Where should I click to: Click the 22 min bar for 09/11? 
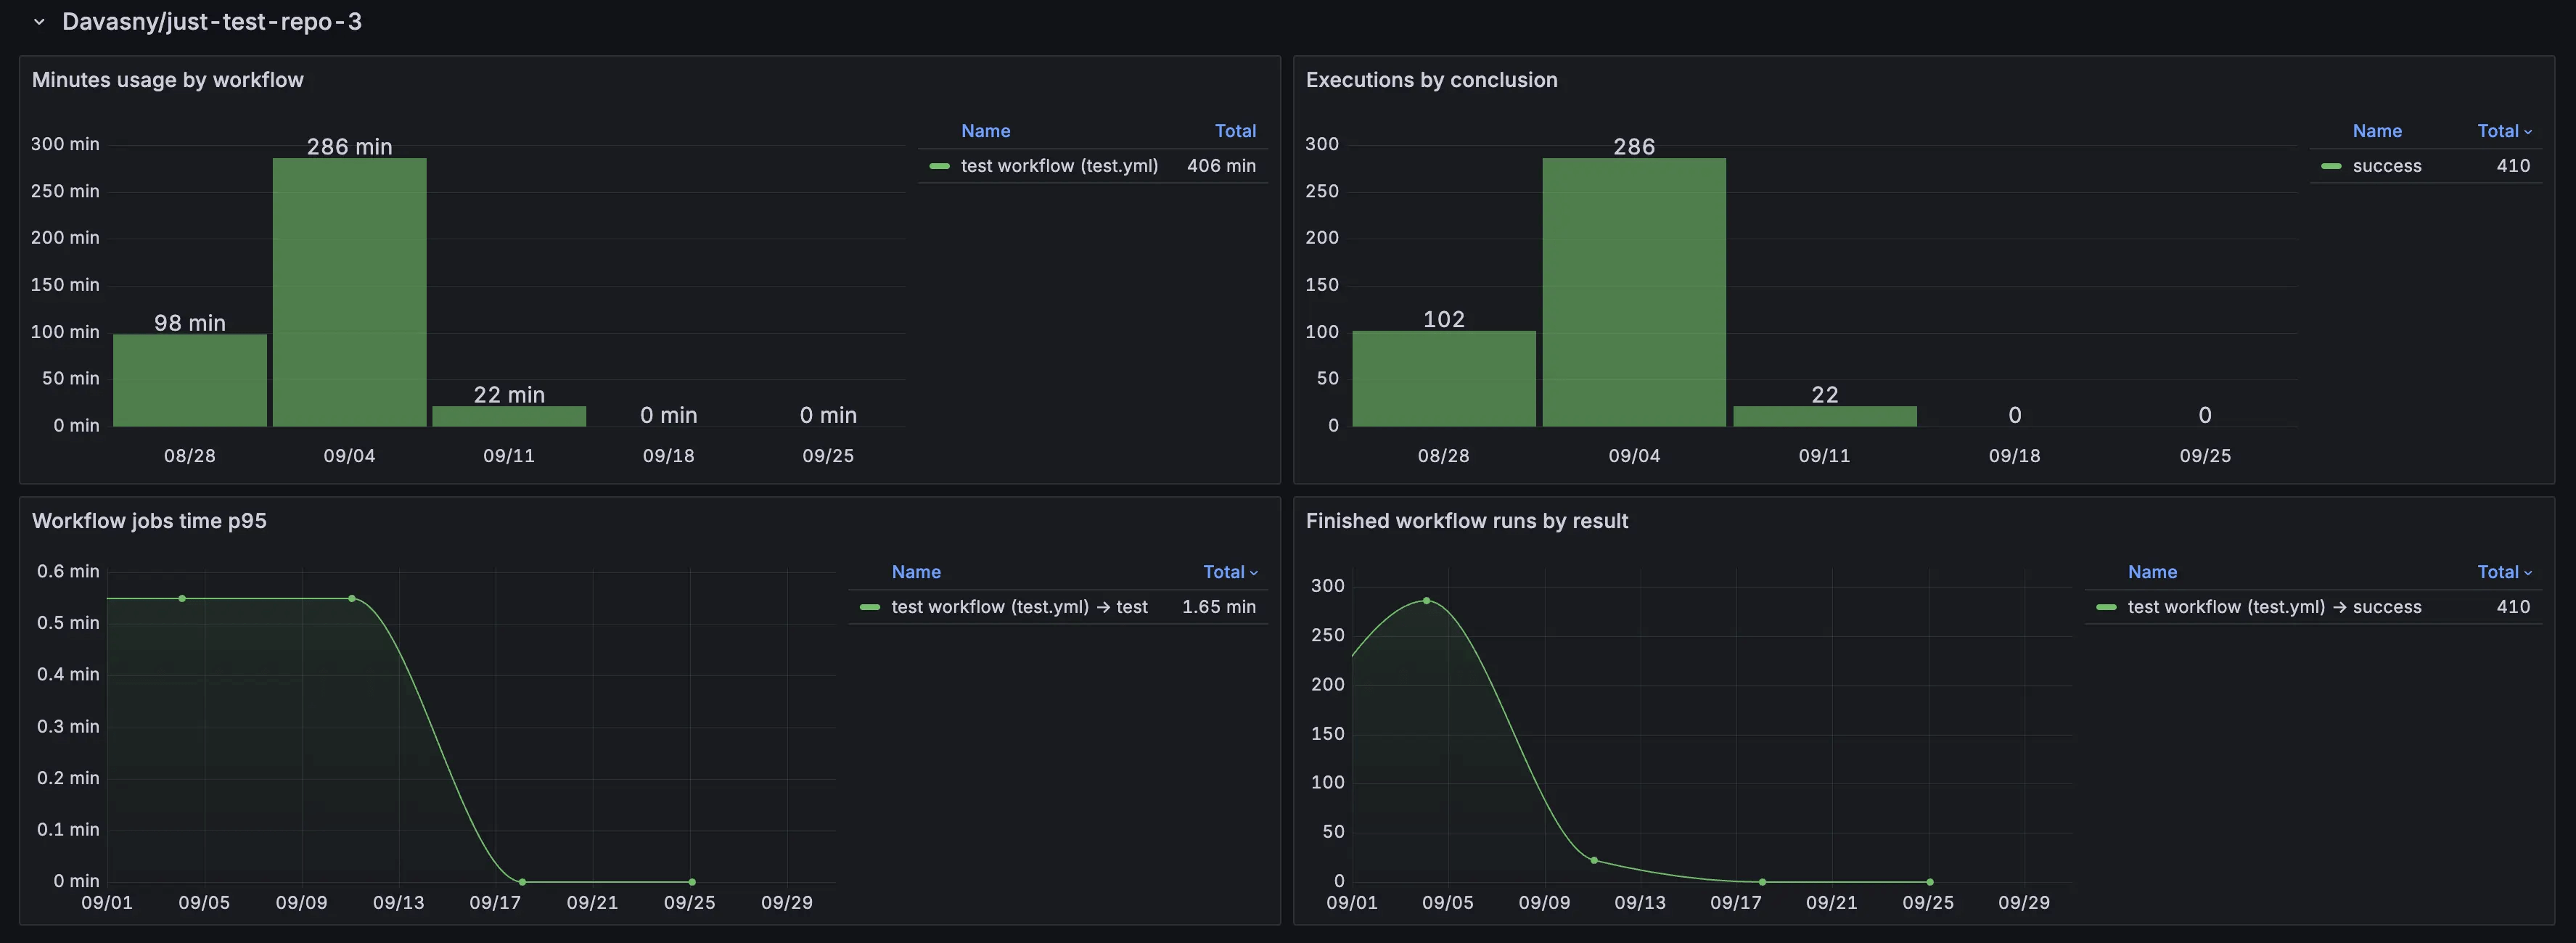pyautogui.click(x=509, y=416)
